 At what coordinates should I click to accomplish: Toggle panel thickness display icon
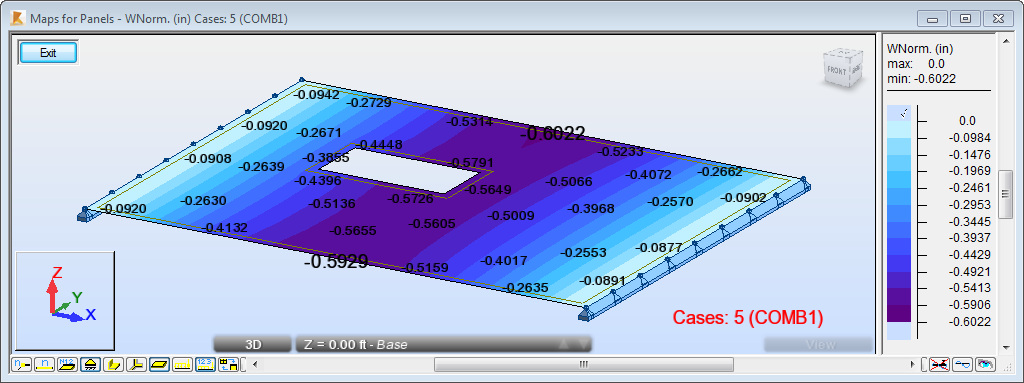click(x=158, y=364)
